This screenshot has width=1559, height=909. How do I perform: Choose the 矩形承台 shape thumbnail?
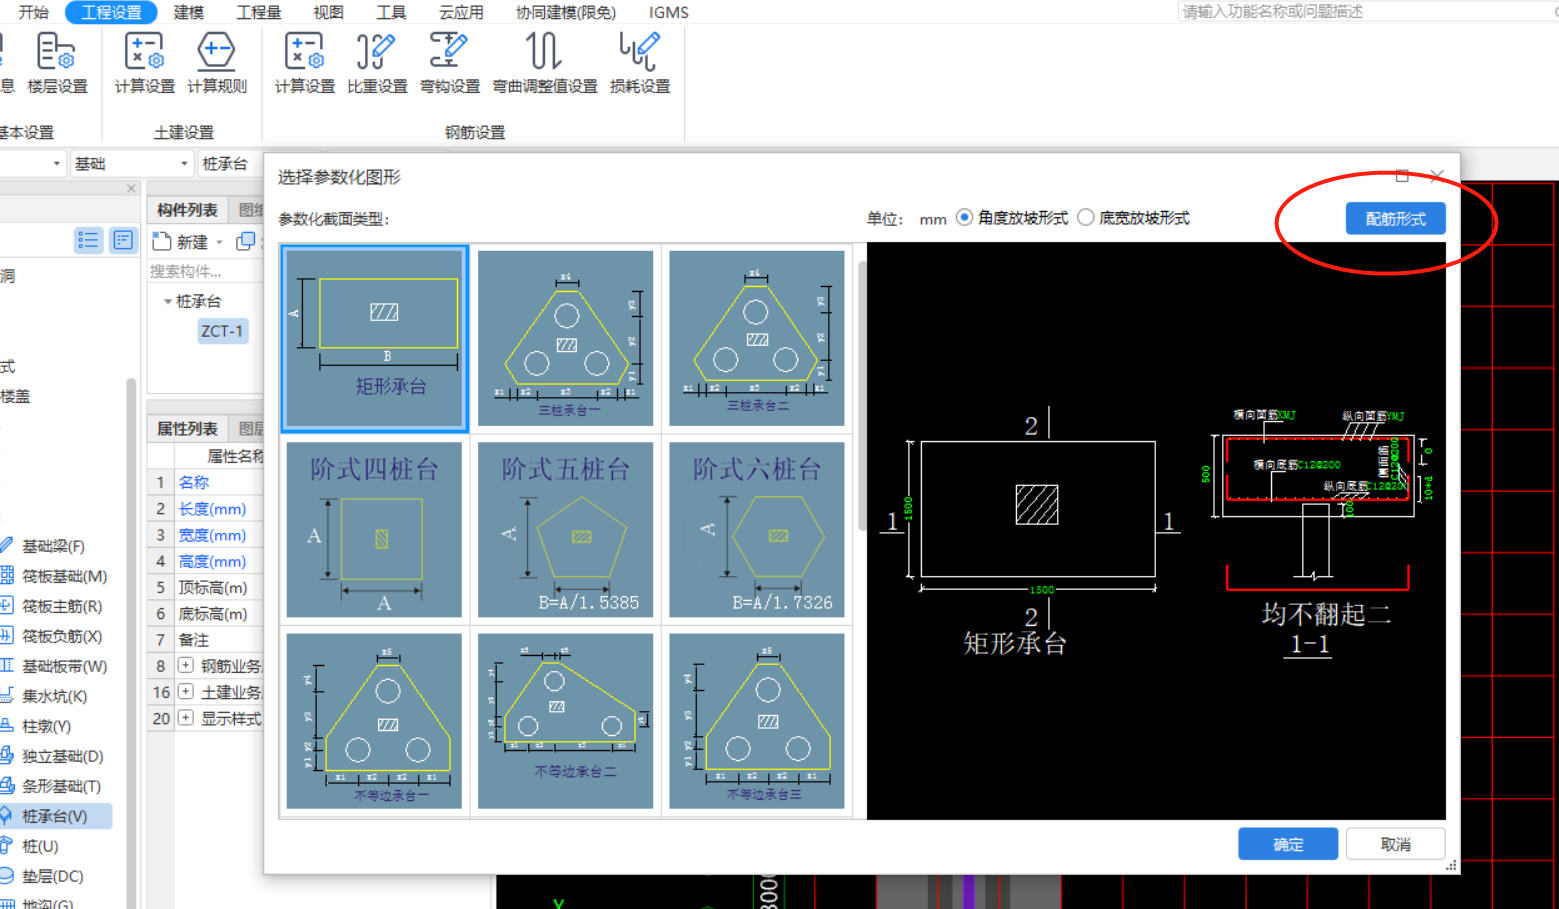tap(374, 338)
